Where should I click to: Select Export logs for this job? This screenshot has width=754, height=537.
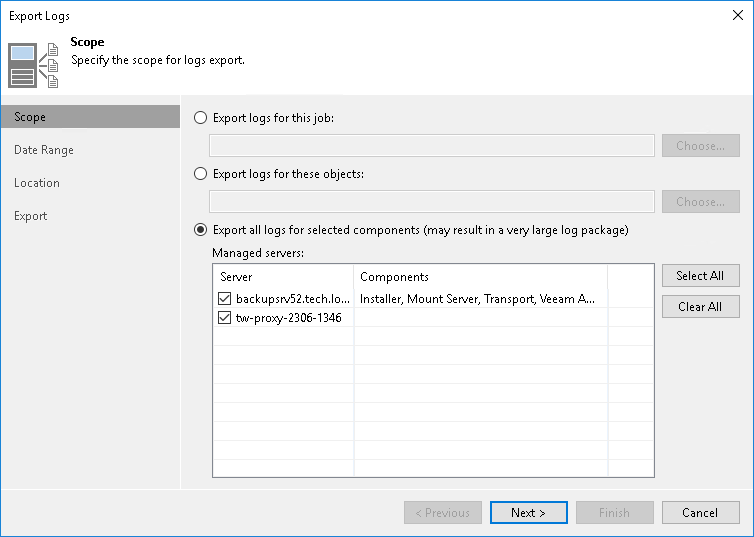pyautogui.click(x=201, y=118)
